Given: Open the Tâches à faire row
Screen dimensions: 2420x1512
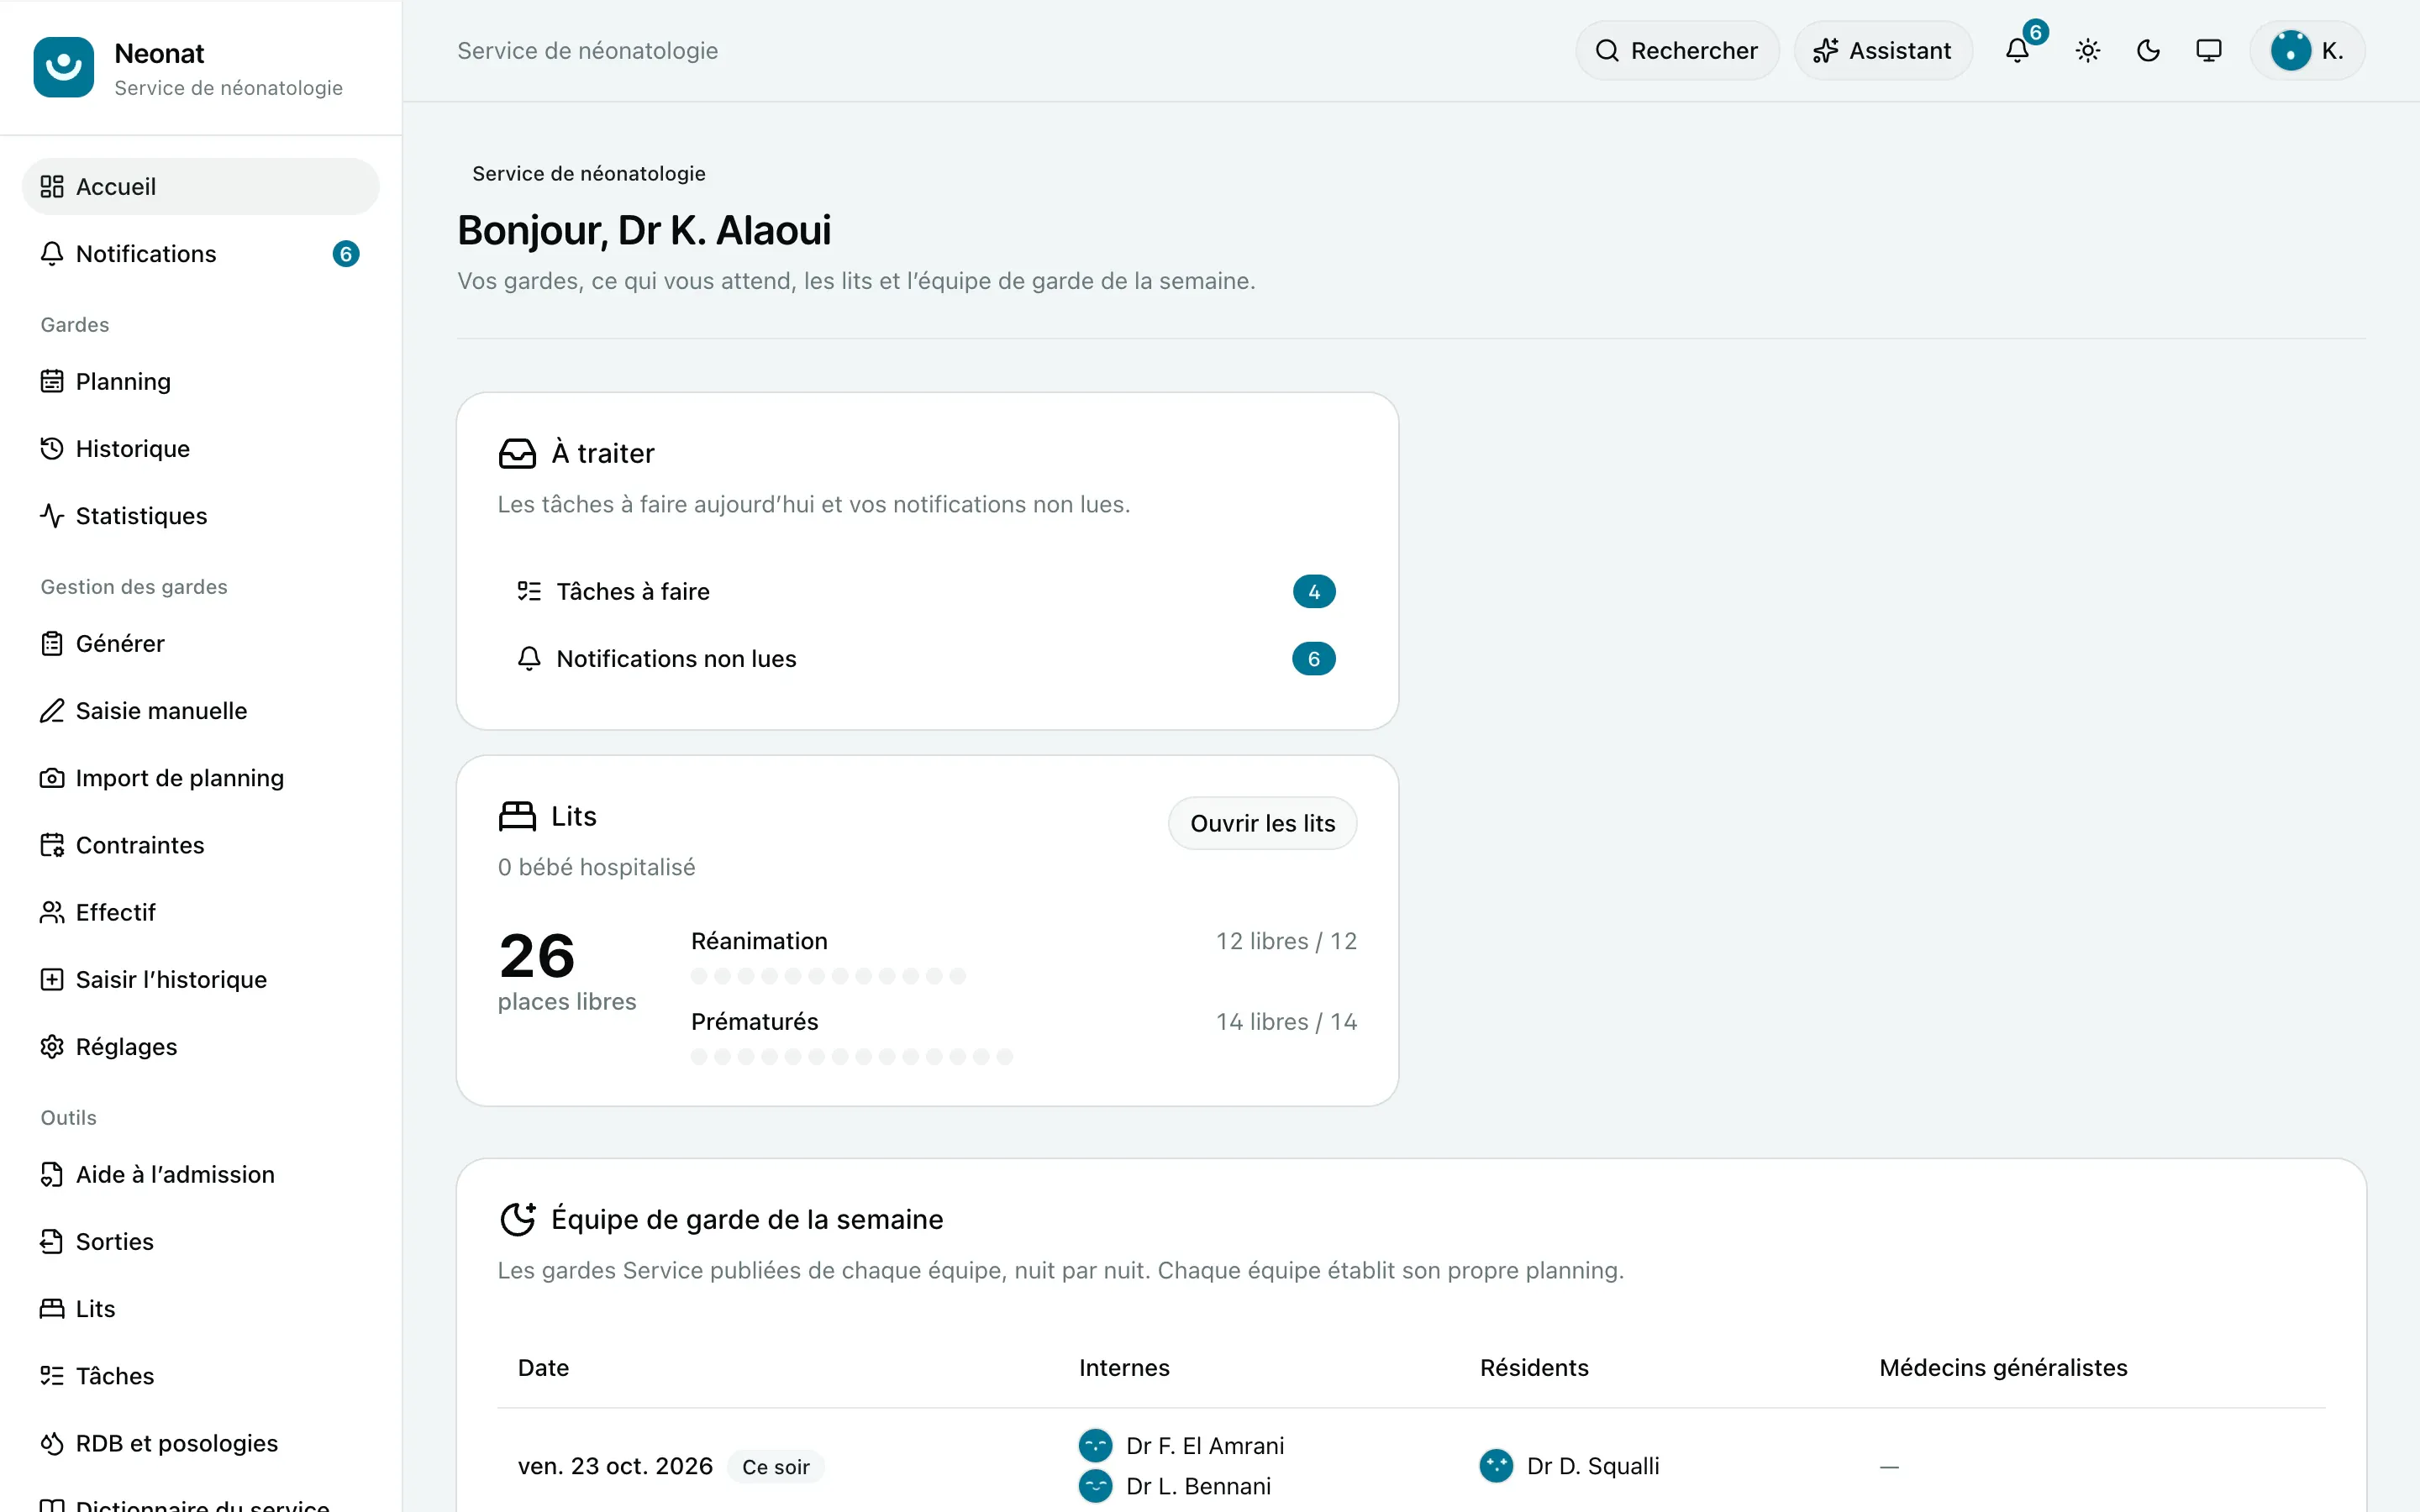Looking at the screenshot, I should 927,591.
